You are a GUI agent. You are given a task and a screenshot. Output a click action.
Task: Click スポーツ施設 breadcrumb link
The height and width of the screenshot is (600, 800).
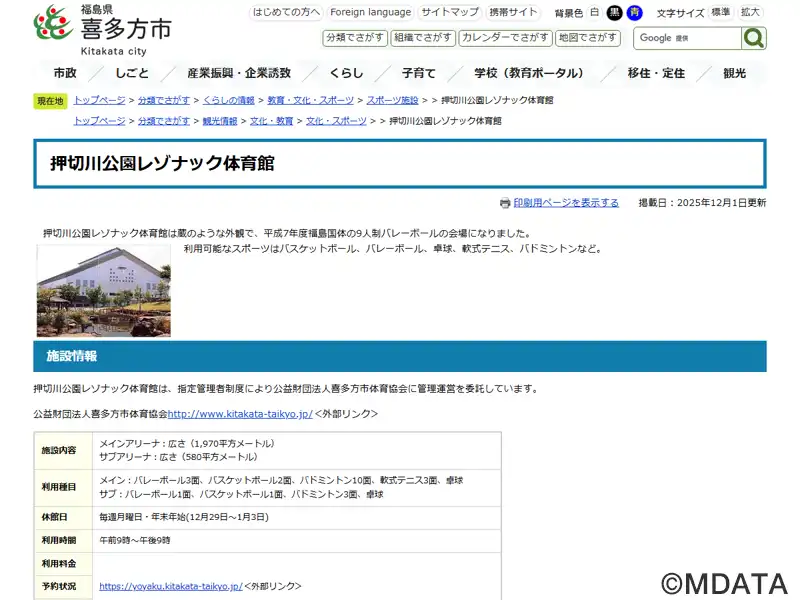pyautogui.click(x=392, y=101)
